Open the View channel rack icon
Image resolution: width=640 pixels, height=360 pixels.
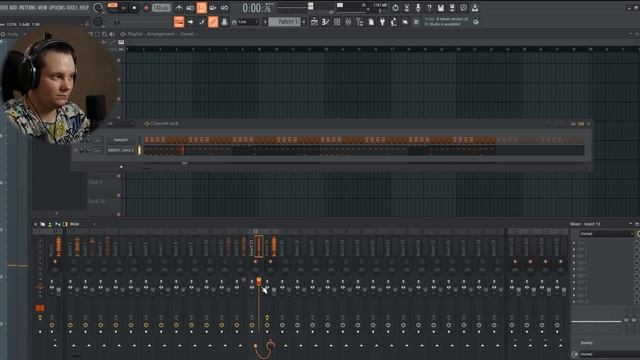pyautogui.click(x=337, y=22)
